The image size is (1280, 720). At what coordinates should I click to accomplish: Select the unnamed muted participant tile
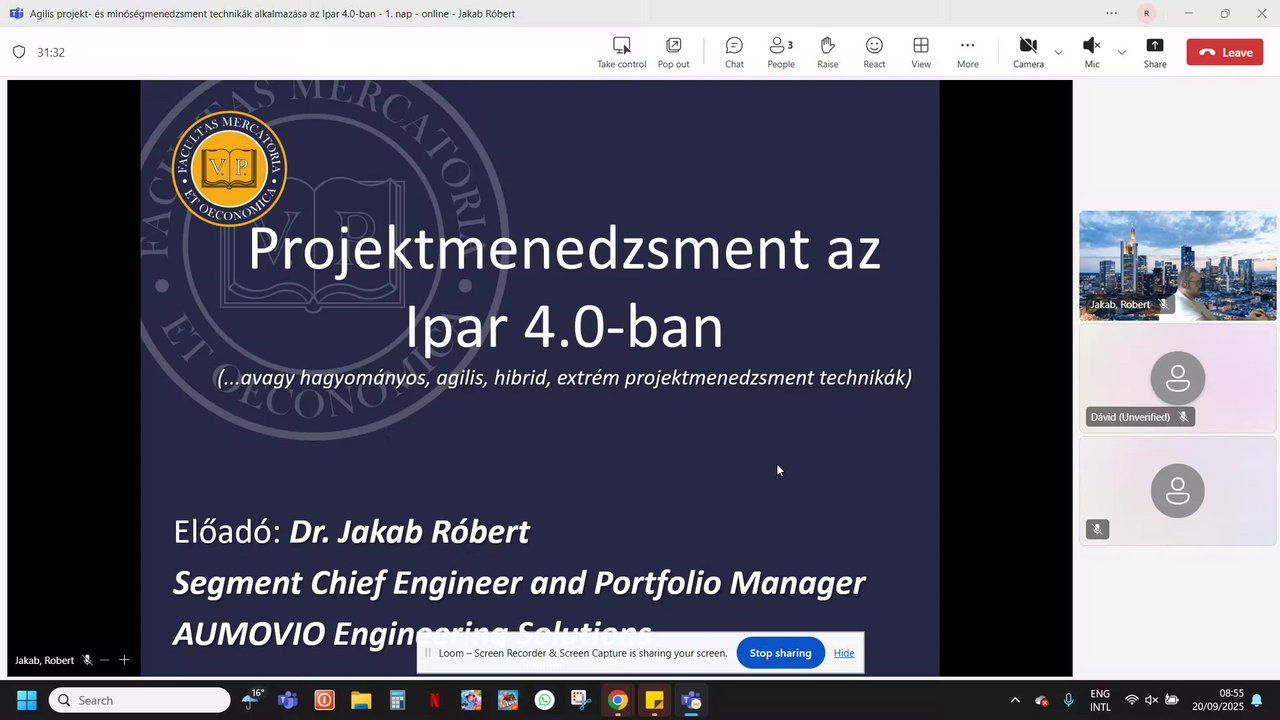[1178, 490]
